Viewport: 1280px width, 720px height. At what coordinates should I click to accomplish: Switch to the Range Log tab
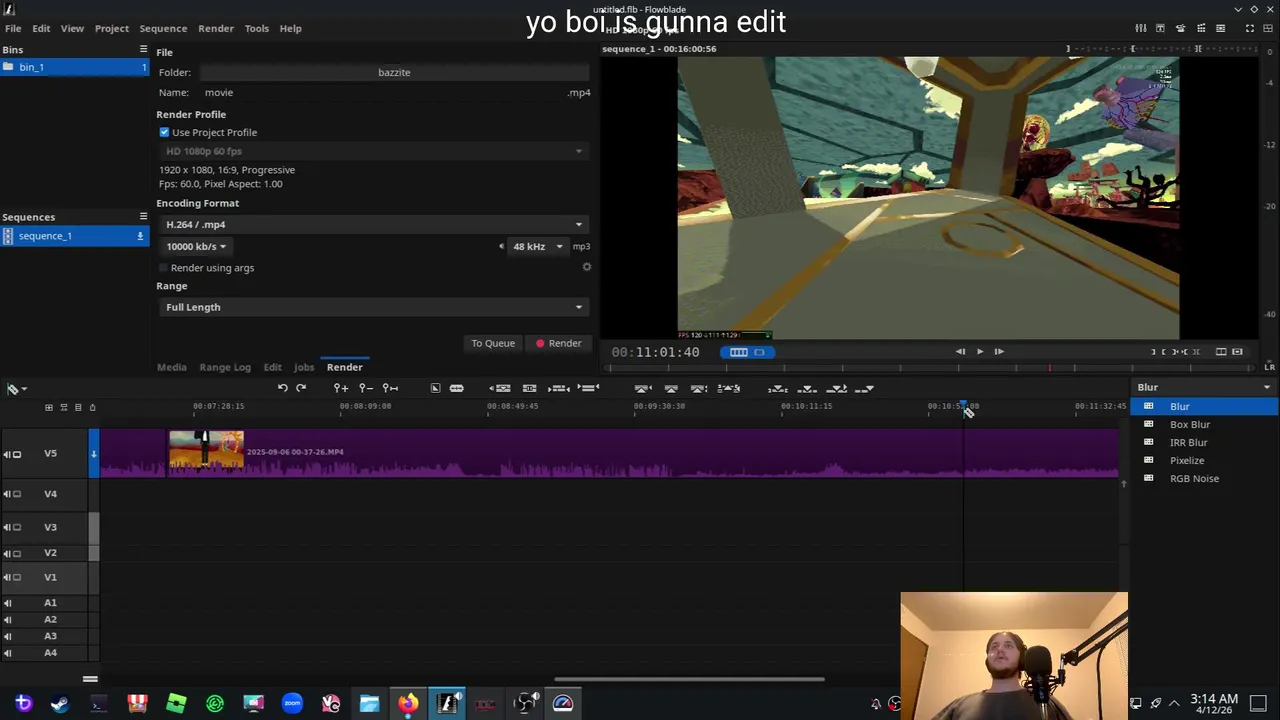[x=225, y=367]
